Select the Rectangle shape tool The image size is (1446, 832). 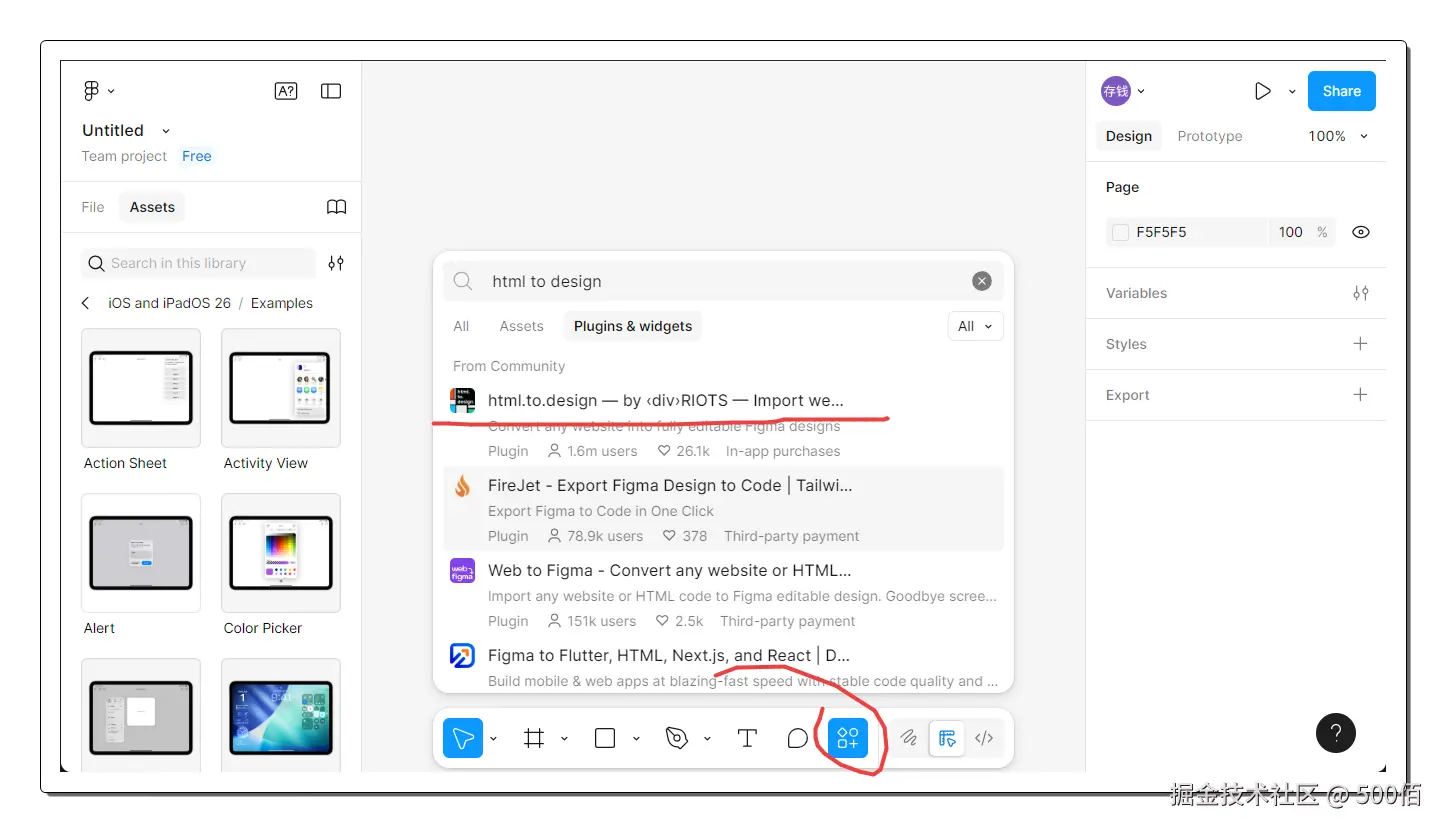(x=605, y=738)
